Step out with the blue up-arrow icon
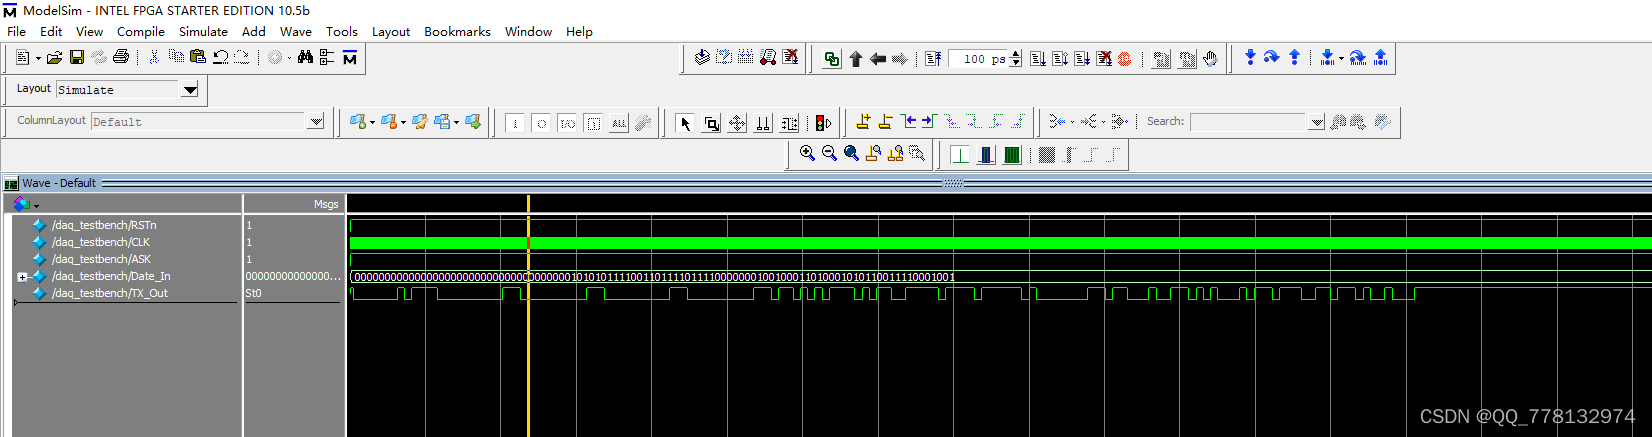The height and width of the screenshot is (437, 1652). (1294, 58)
